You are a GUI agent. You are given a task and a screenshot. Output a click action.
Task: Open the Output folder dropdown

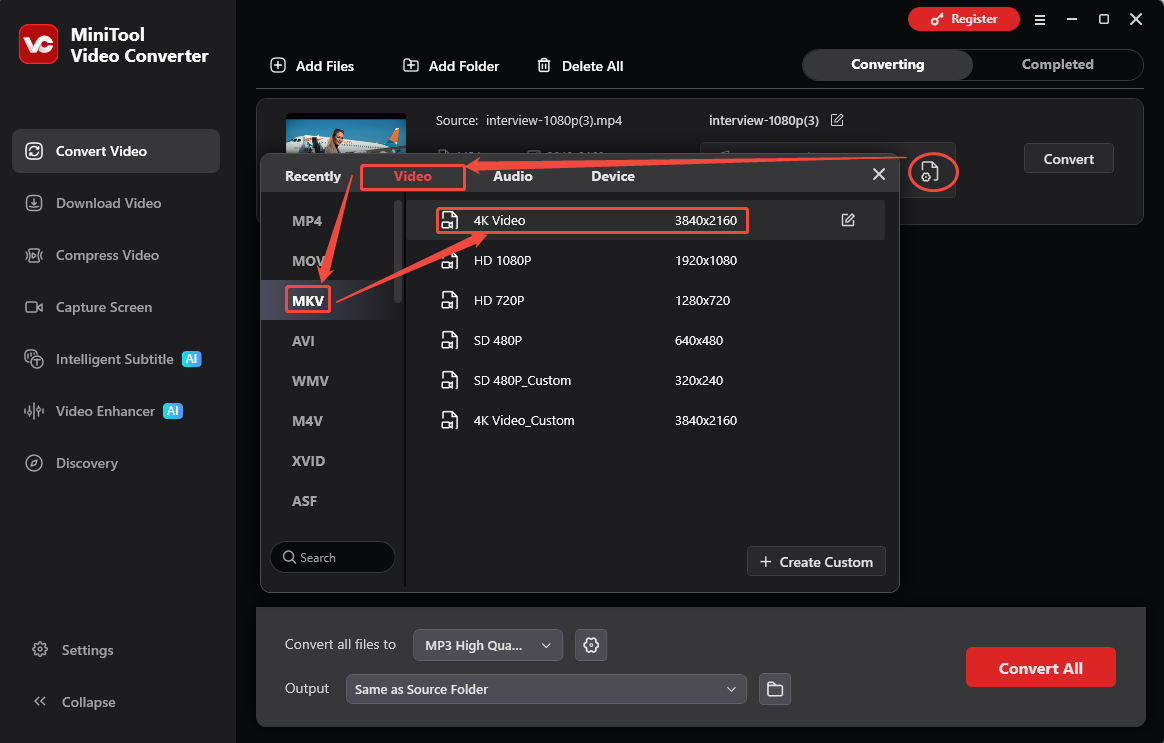tap(546, 690)
